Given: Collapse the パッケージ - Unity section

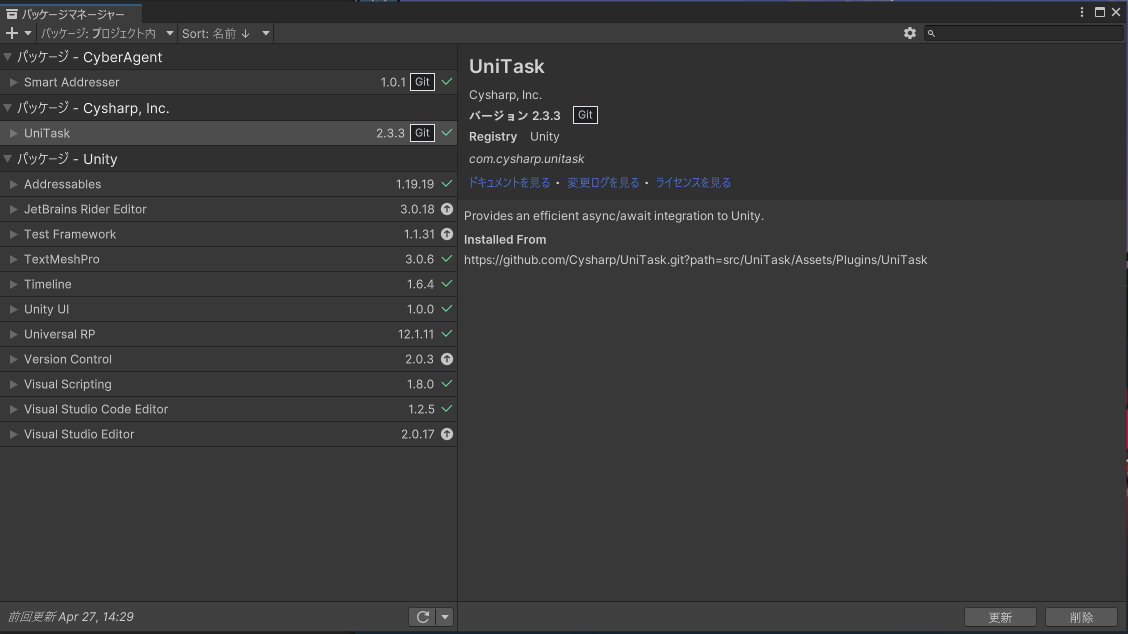Looking at the screenshot, I should pos(8,158).
